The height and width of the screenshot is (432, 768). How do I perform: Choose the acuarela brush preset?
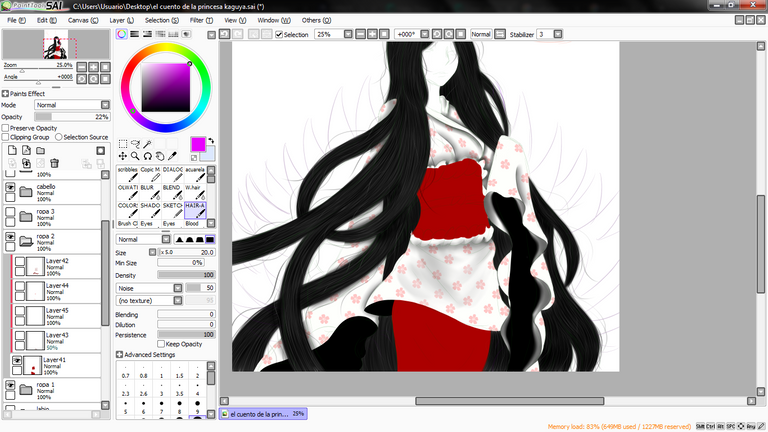click(195, 174)
